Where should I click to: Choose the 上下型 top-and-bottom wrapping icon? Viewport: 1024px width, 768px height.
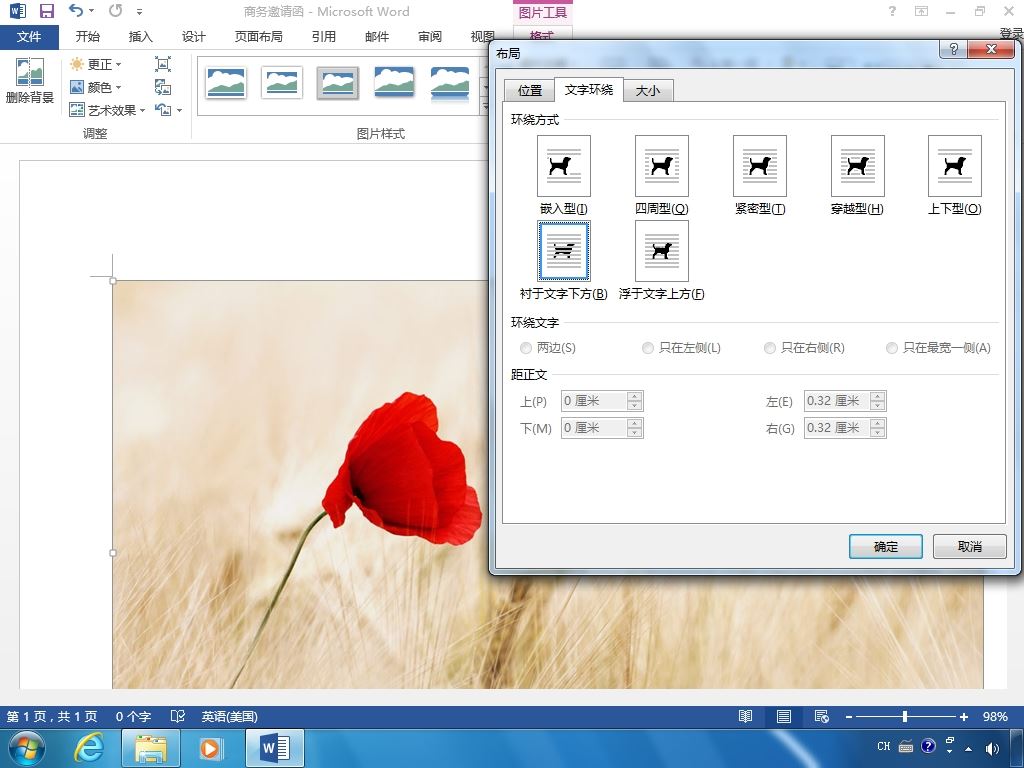tap(955, 166)
